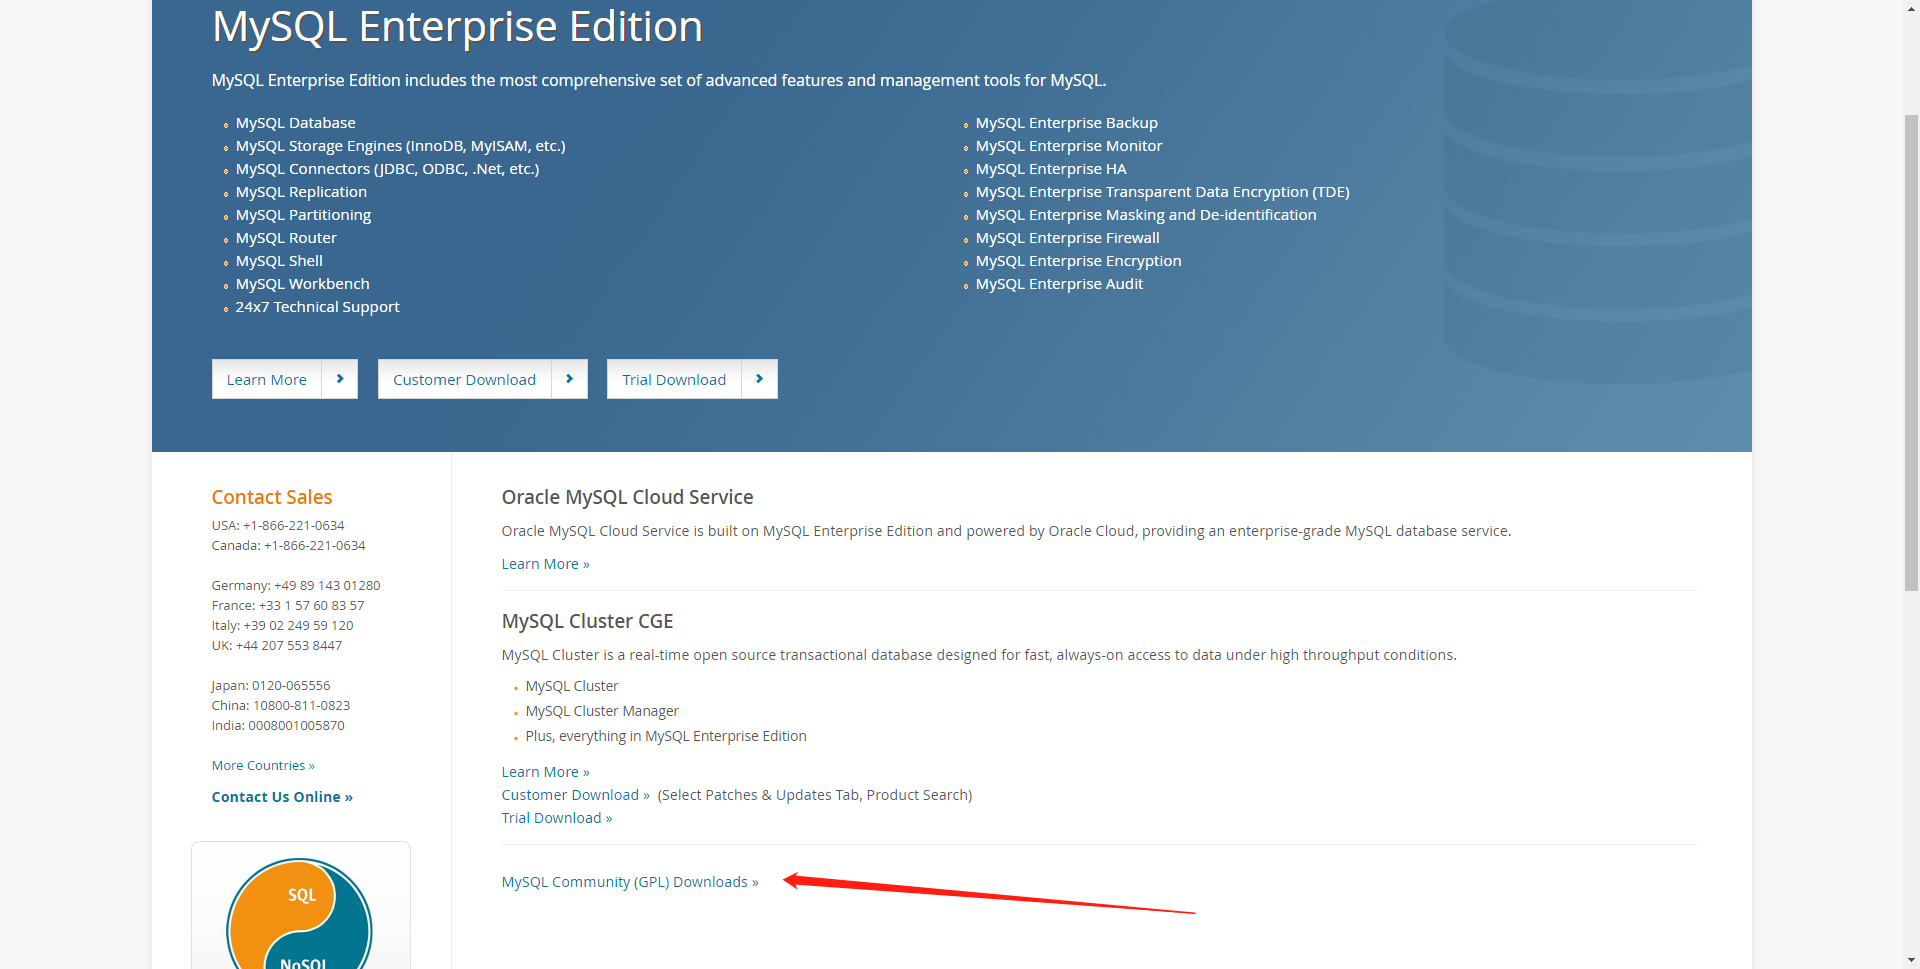
Task: Click the SQL NoSQL circular logo
Action: pyautogui.click(x=300, y=914)
